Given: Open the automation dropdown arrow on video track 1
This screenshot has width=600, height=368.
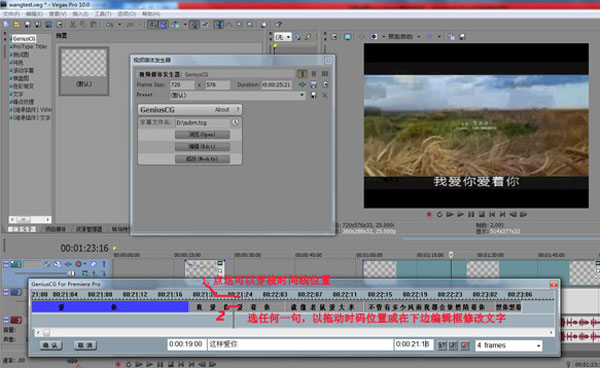Looking at the screenshot, I should (x=85, y=264).
